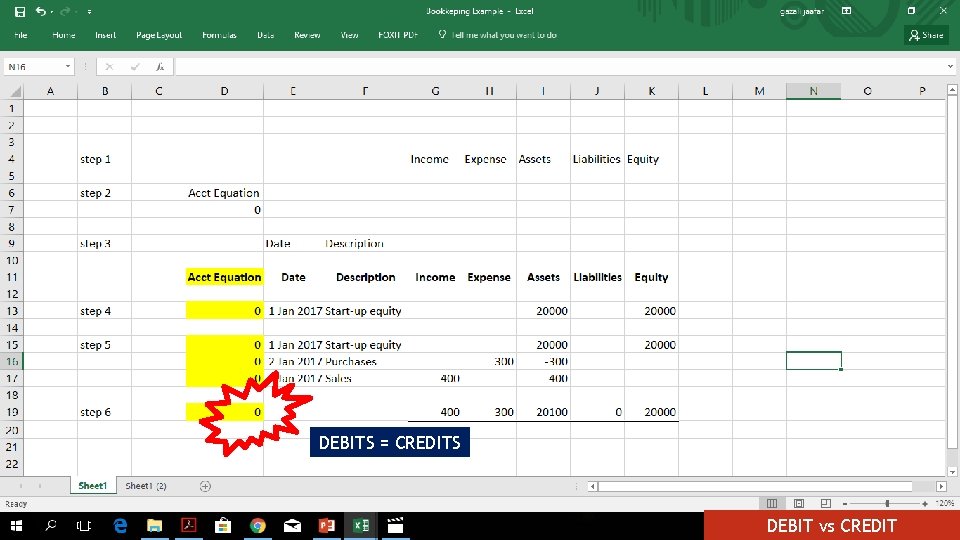Select row 19 header

[12, 412]
